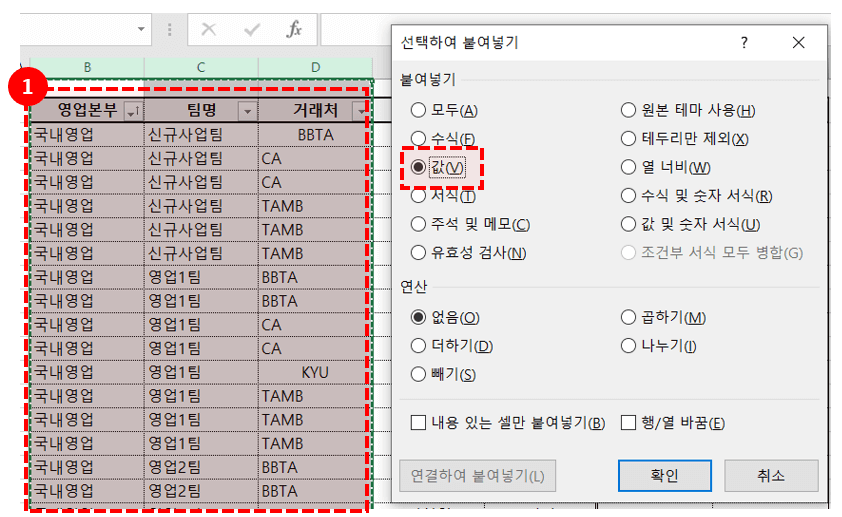This screenshot has height=517, width=842.
Task: Select column B header
Action: [x=87, y=67]
